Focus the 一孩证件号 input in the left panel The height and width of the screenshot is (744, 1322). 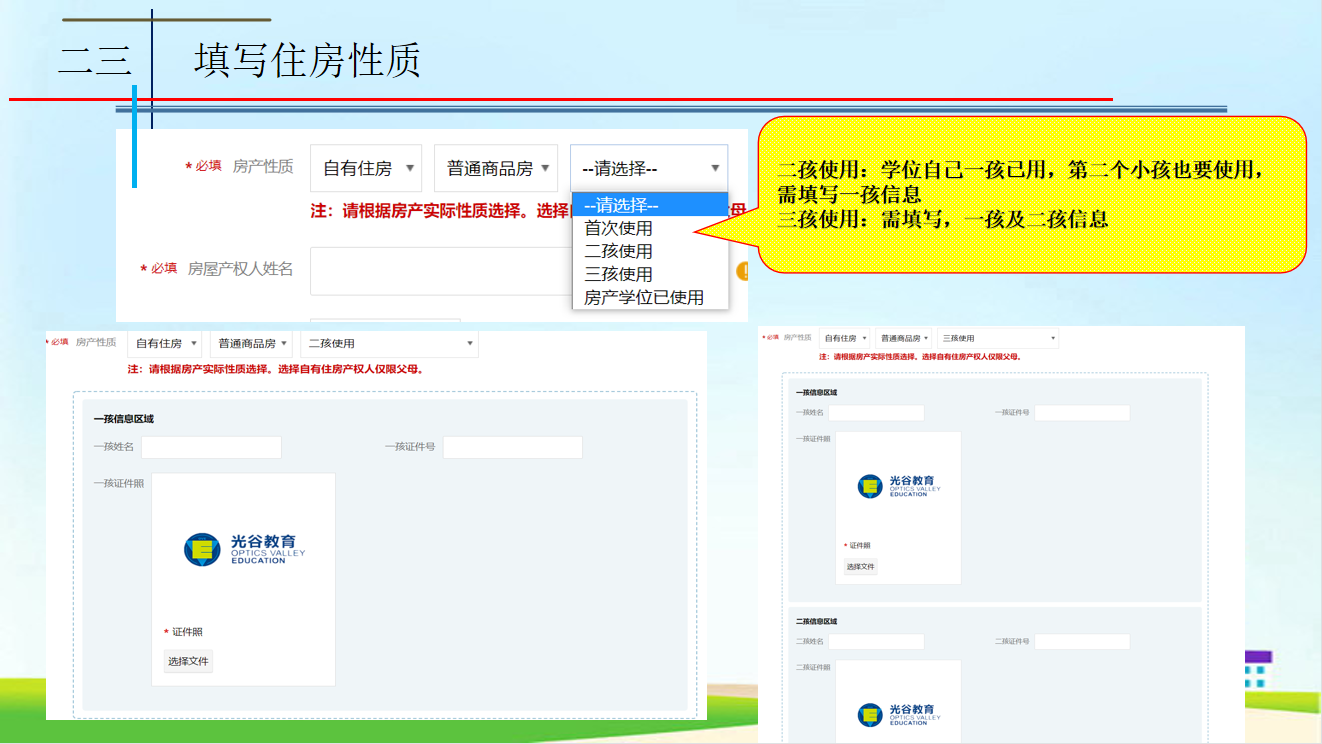point(512,447)
